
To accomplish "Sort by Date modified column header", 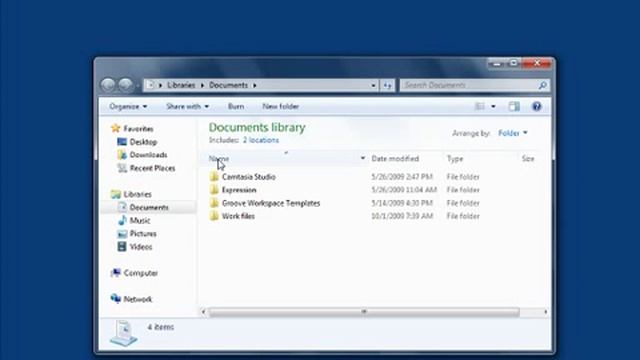I will click(x=395, y=158).
